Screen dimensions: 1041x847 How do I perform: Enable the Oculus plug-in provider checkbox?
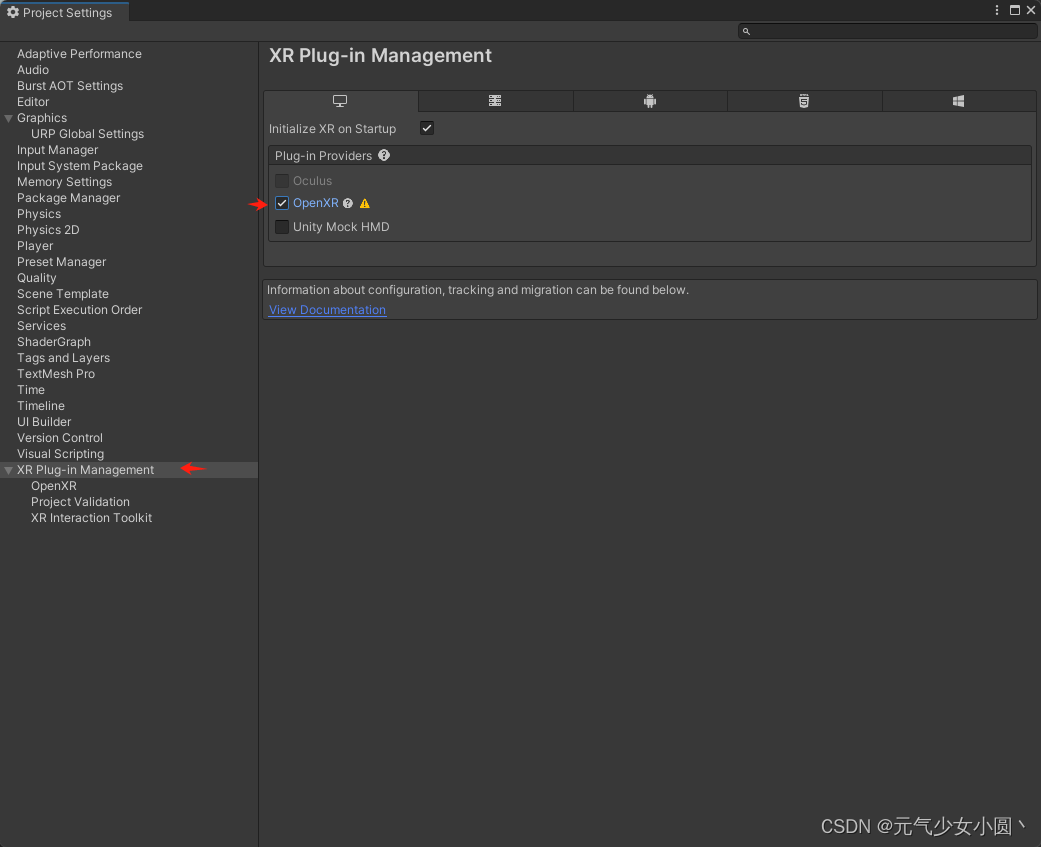click(x=281, y=181)
